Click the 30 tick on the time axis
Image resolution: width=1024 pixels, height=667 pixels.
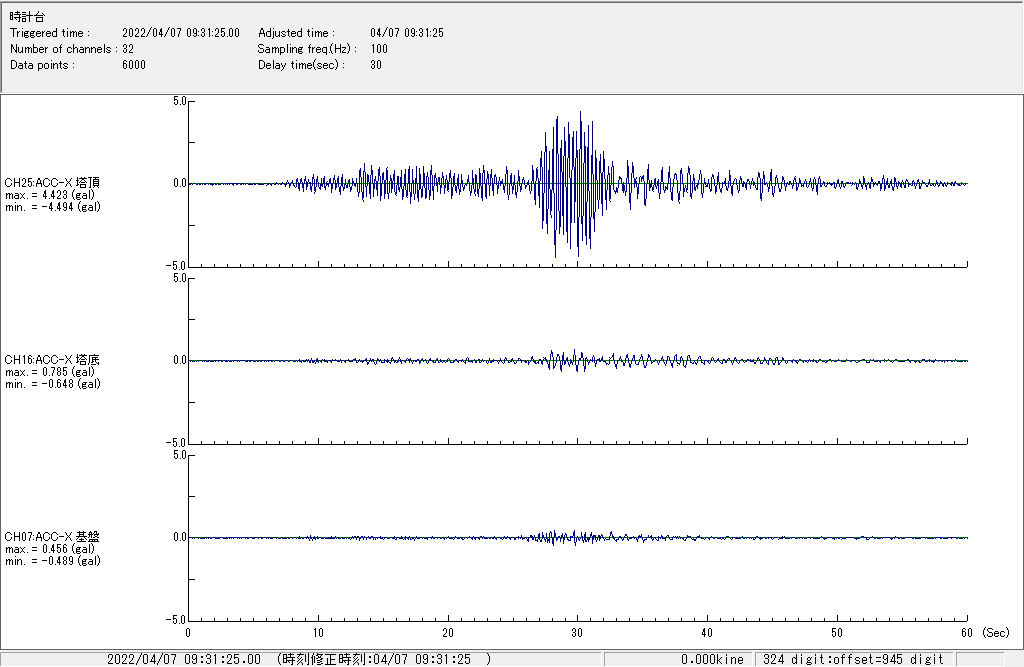(577, 633)
